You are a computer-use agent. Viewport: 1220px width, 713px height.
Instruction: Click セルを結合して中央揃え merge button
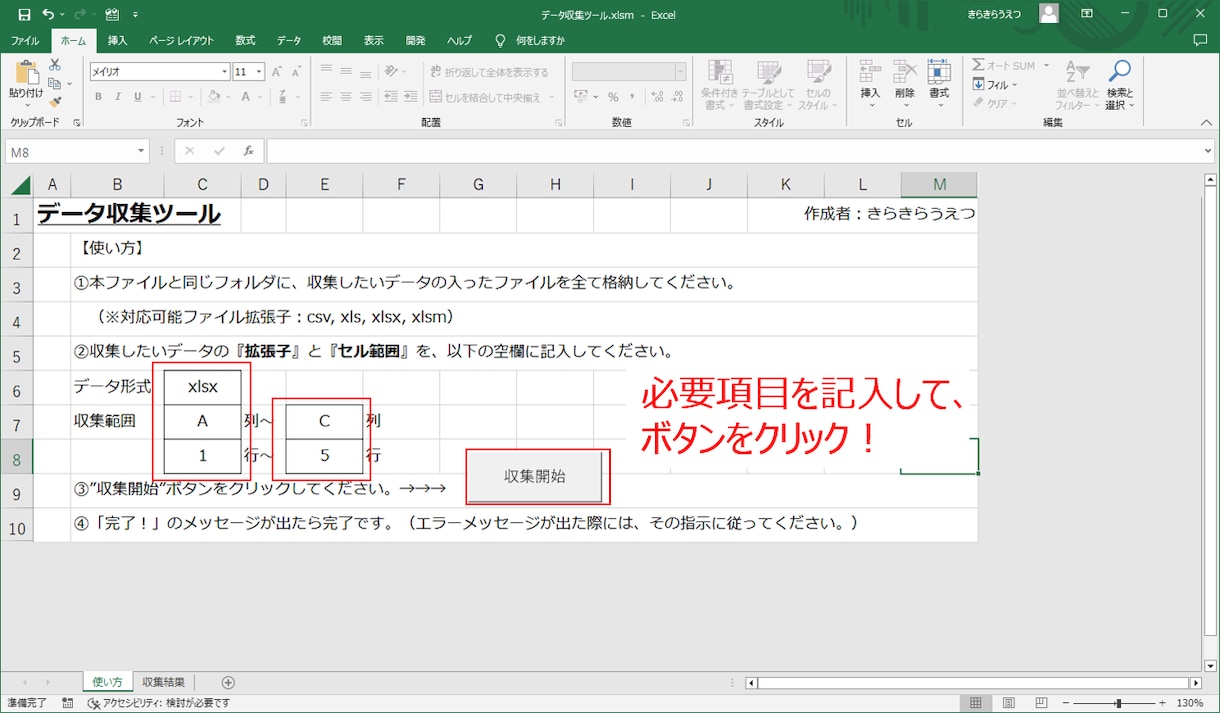(486, 97)
